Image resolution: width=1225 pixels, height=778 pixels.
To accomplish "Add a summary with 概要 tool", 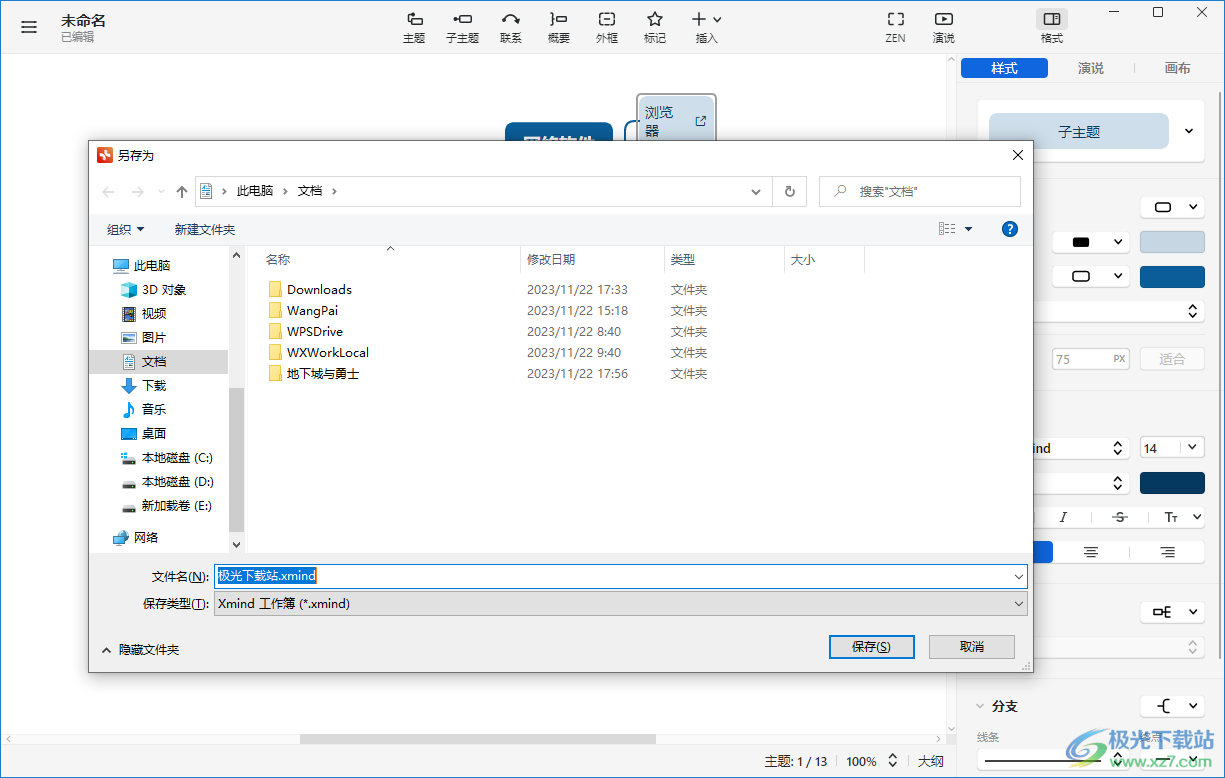I will point(559,27).
